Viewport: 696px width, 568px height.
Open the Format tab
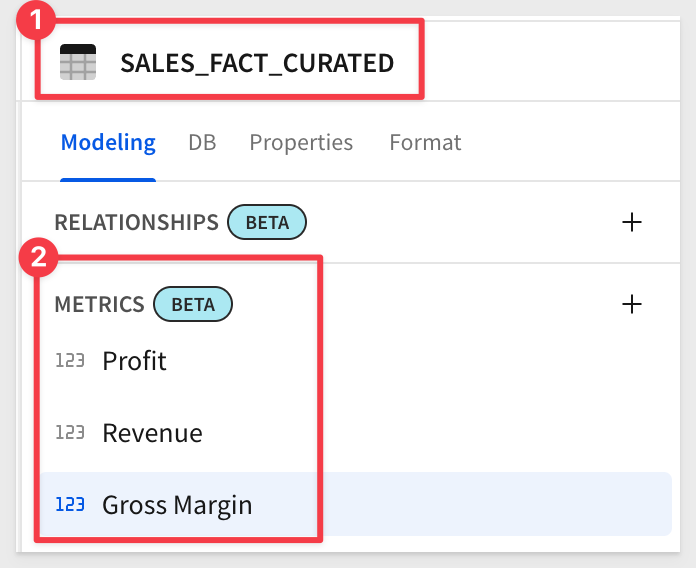point(425,142)
